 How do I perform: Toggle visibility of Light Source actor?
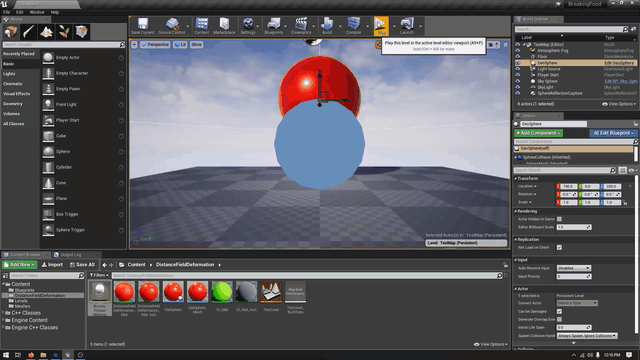coord(518,69)
